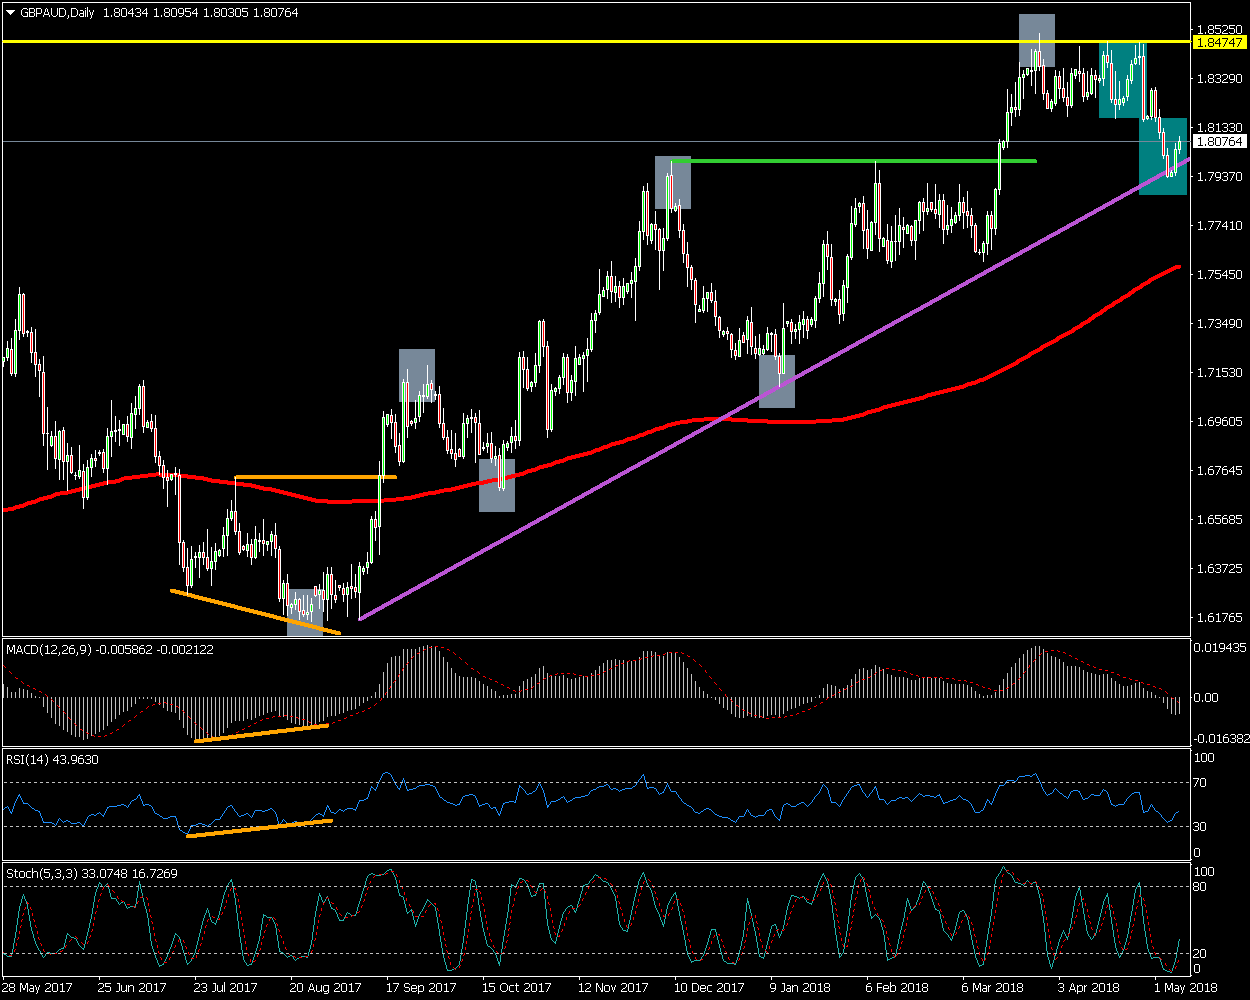This screenshot has height=1000, width=1250.
Task: Select the orange divergence line on MACD
Action: 260,733
